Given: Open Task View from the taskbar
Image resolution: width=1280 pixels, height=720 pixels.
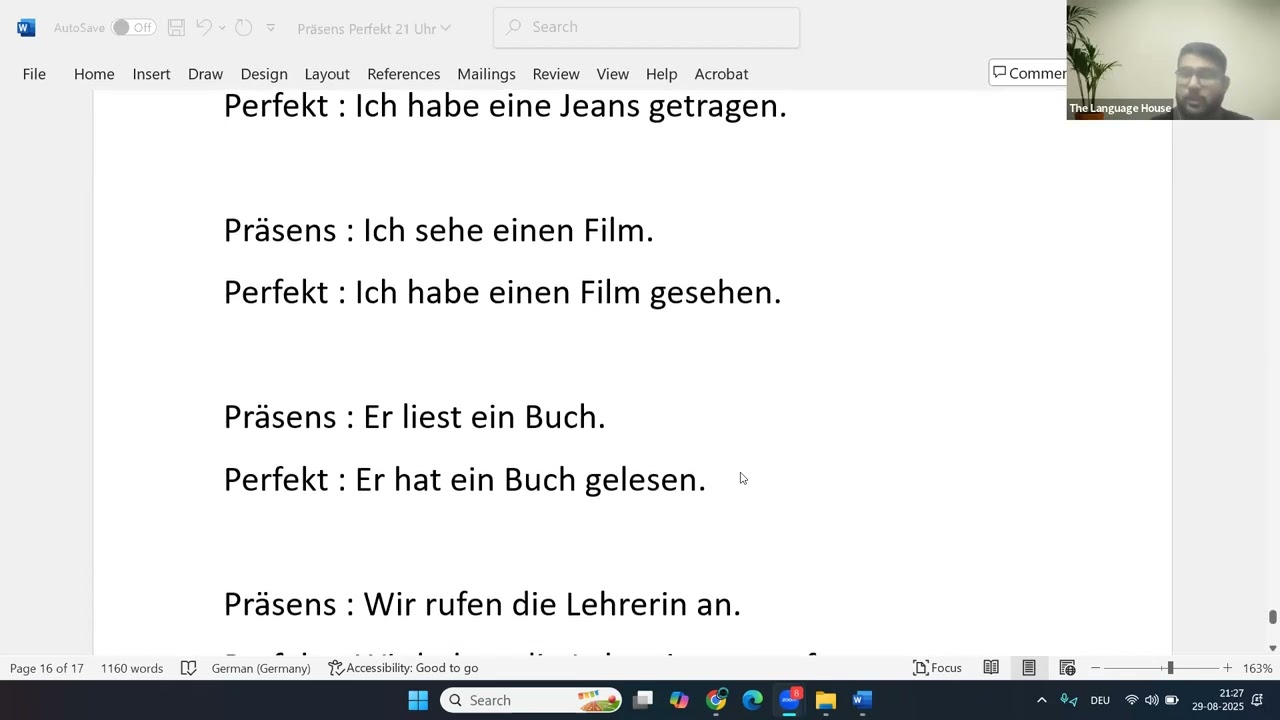Looking at the screenshot, I should [643, 700].
